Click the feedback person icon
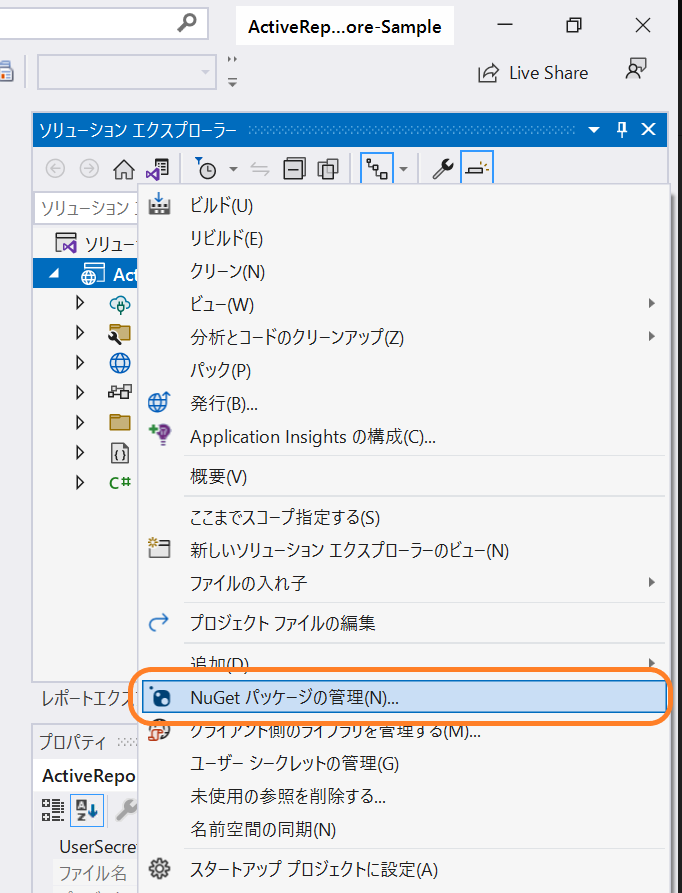 point(636,69)
